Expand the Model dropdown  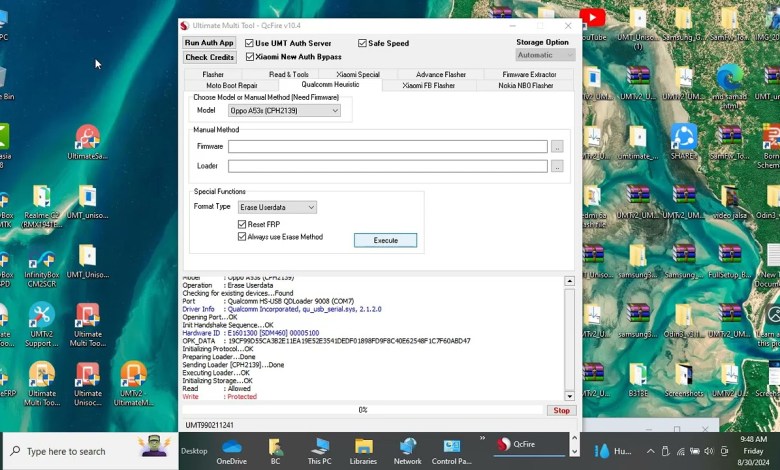[x=284, y=111]
